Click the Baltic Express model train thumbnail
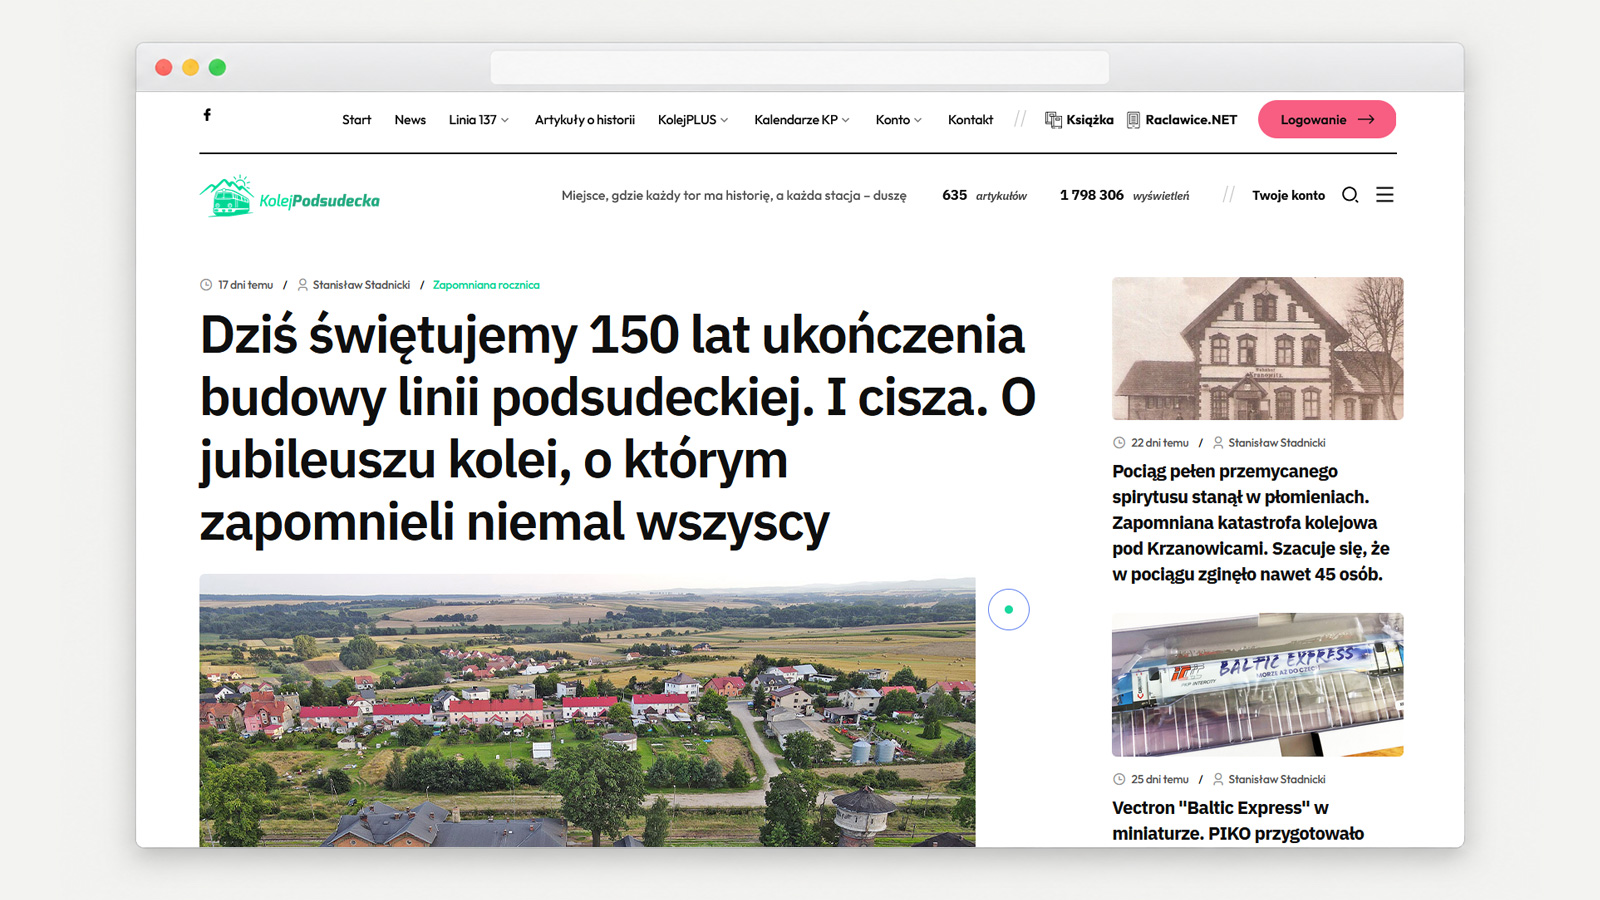 coord(1258,685)
